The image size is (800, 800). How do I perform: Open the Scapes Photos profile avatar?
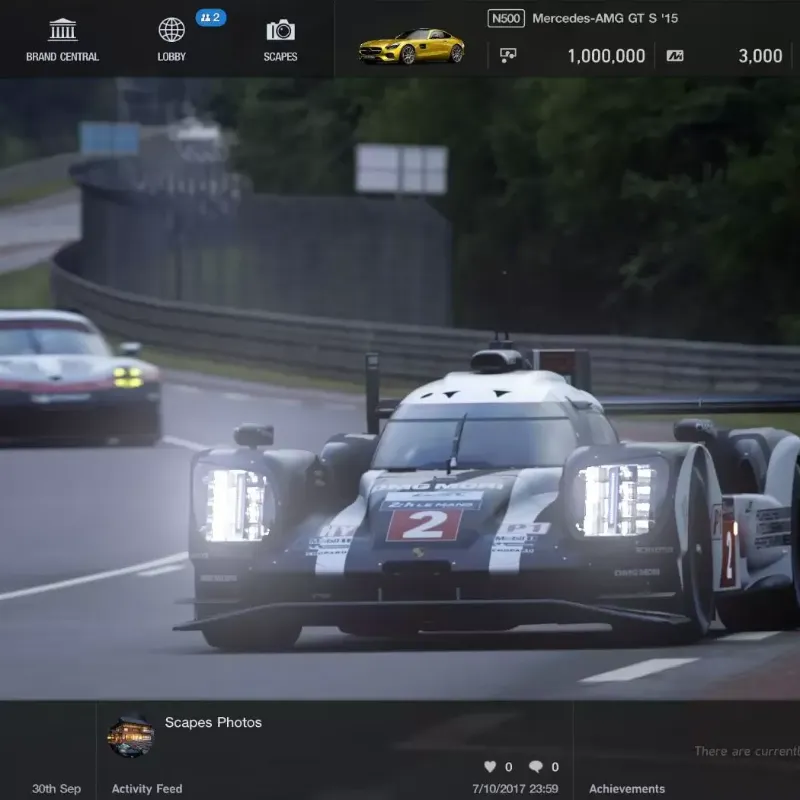[x=130, y=736]
